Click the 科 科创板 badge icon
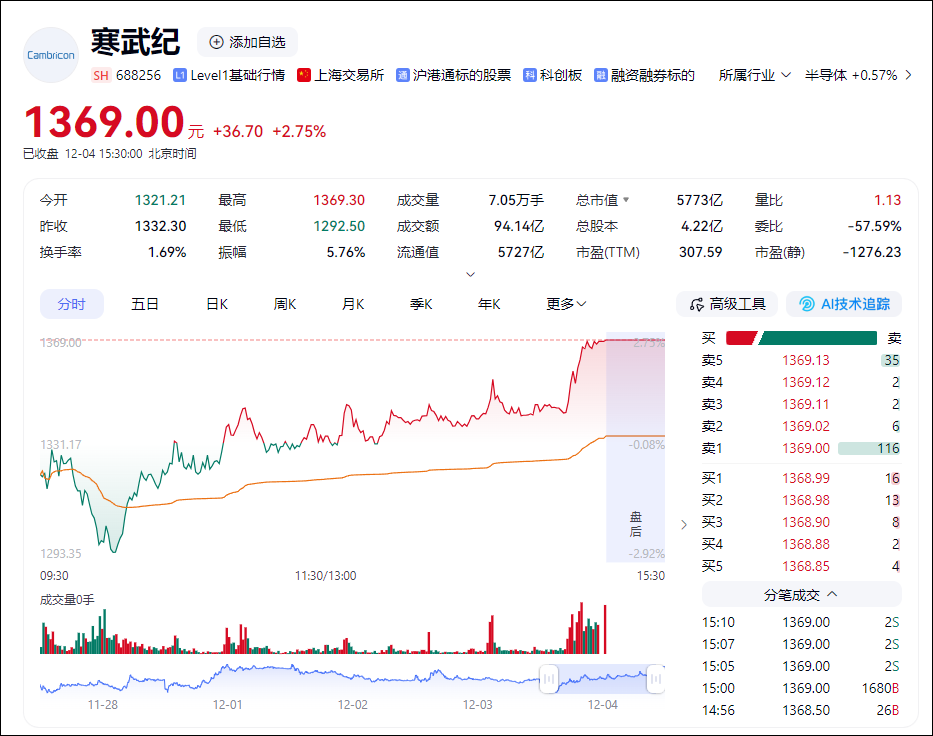Image resolution: width=933 pixels, height=736 pixels. (530, 76)
